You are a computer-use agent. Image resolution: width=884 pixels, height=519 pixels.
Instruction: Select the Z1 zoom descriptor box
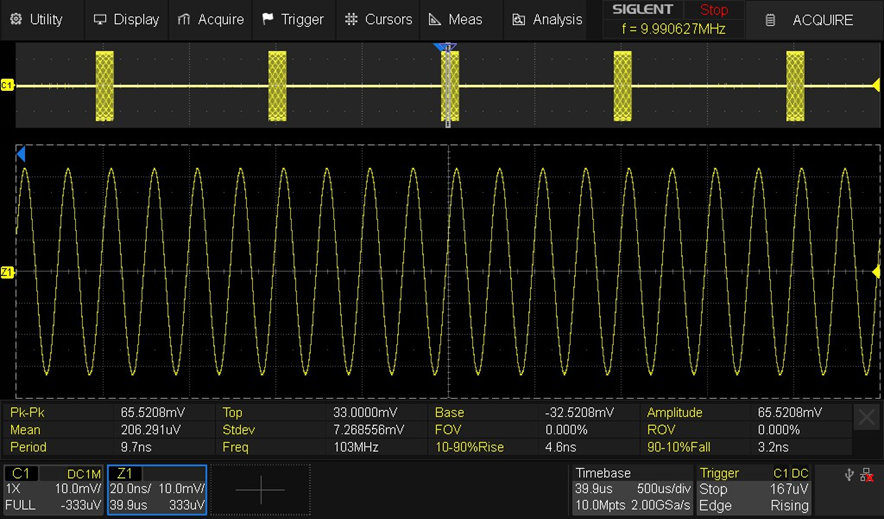tap(157, 489)
